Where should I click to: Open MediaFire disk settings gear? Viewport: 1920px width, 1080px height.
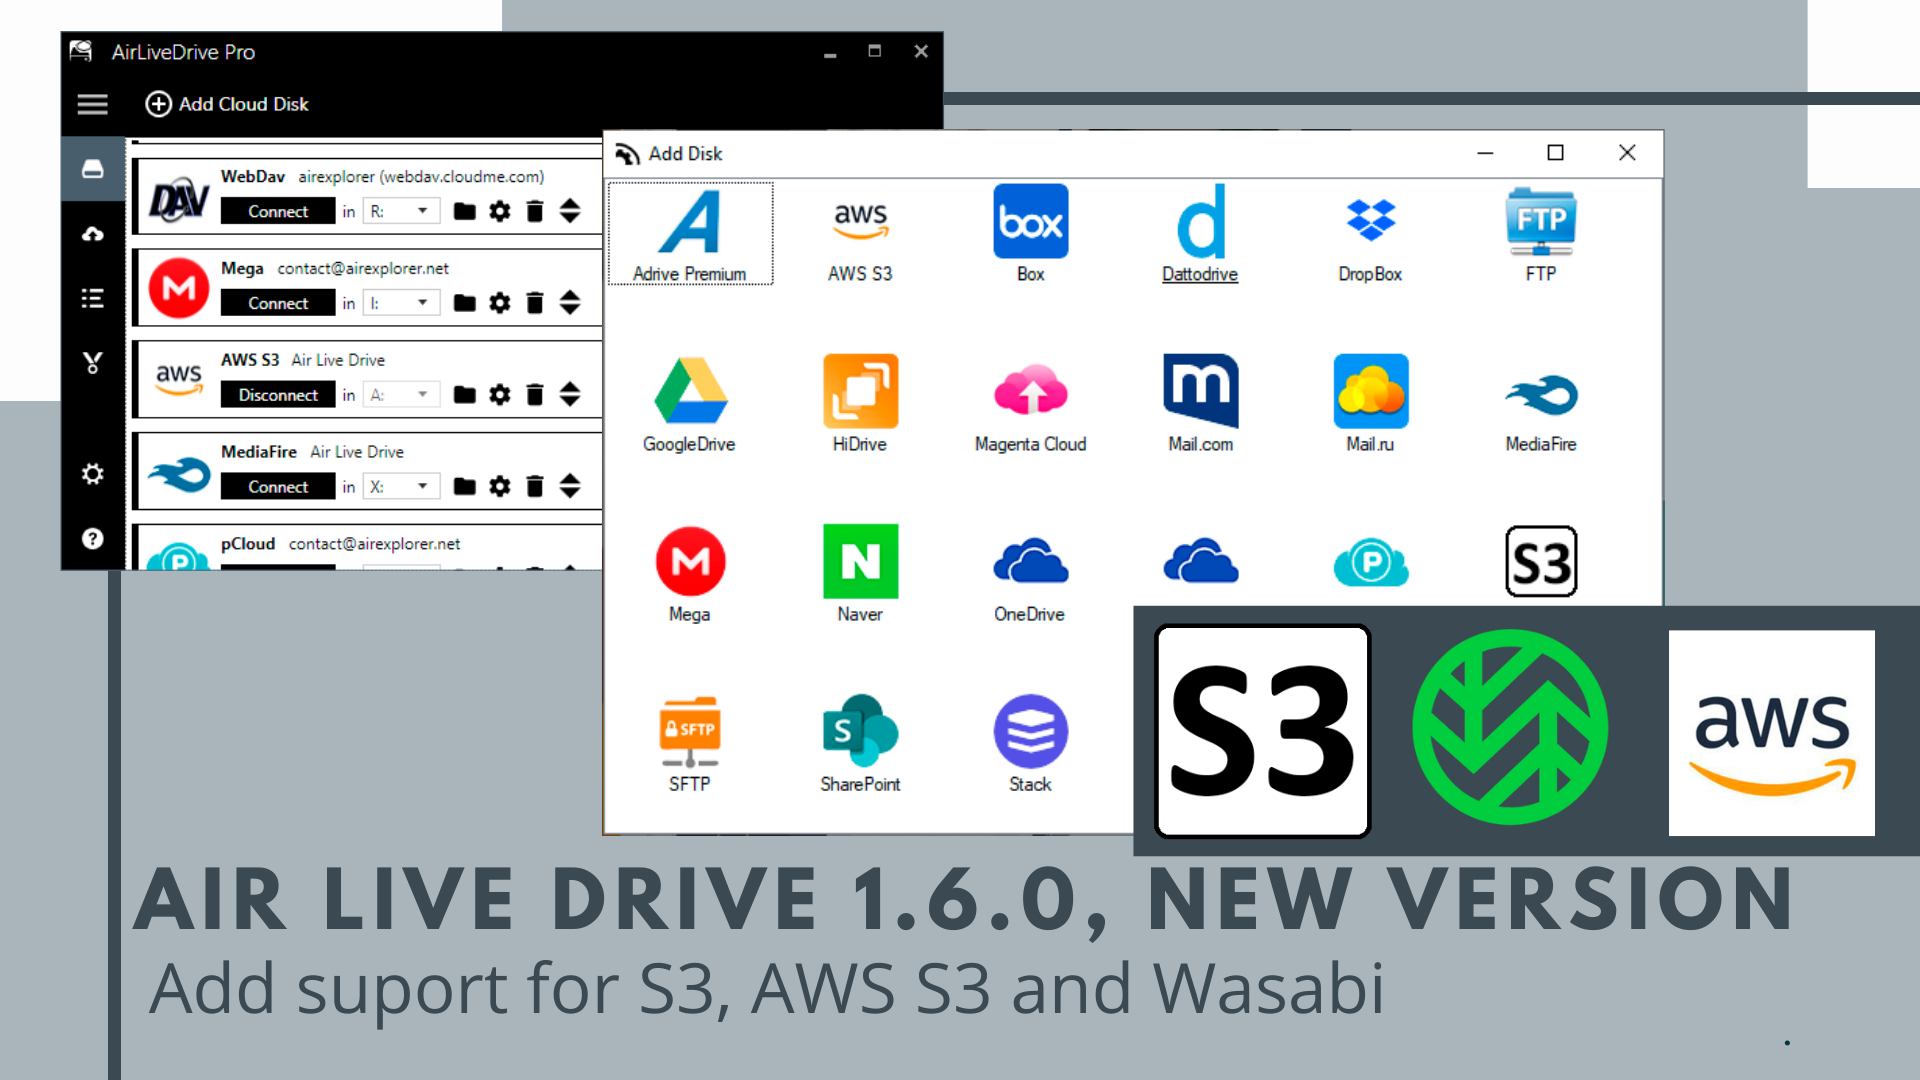coord(500,487)
